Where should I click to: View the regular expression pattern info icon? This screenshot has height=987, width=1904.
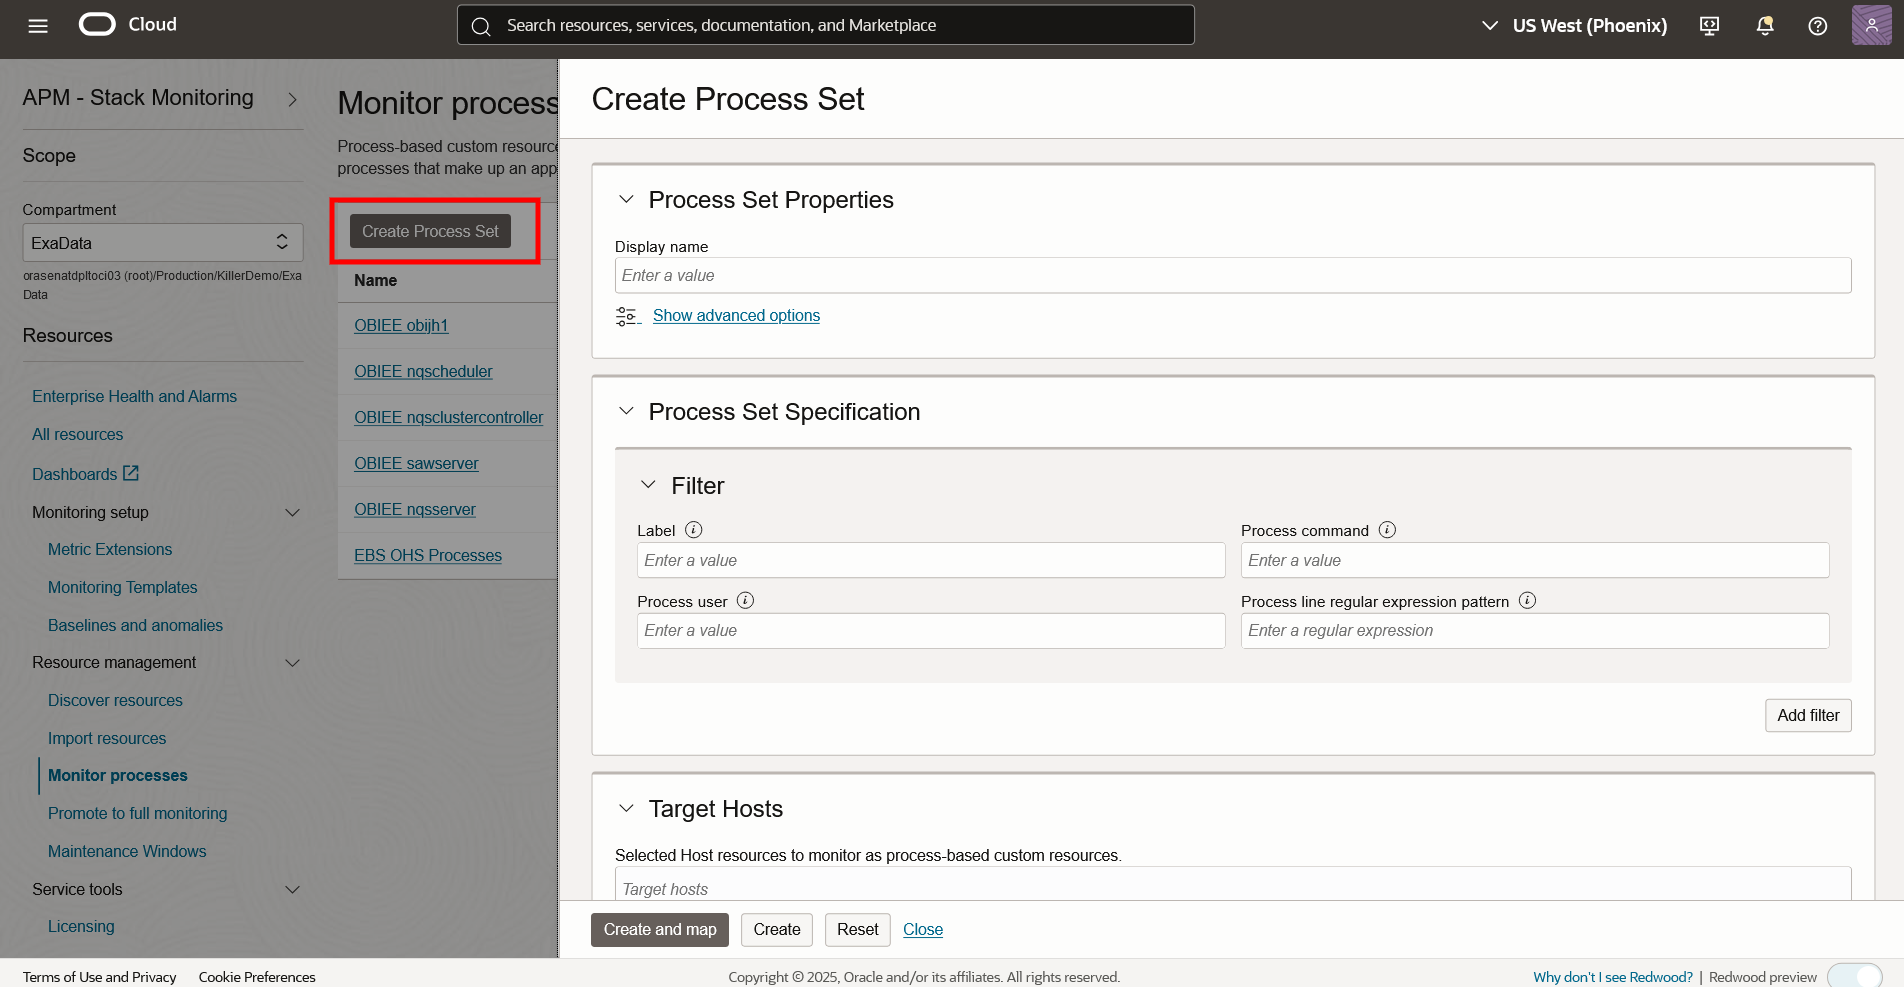coord(1528,601)
